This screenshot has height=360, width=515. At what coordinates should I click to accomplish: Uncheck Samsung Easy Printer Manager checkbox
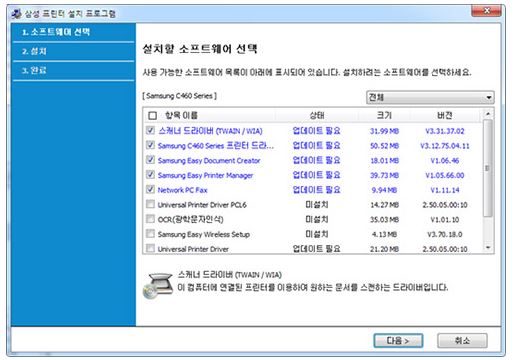150,174
